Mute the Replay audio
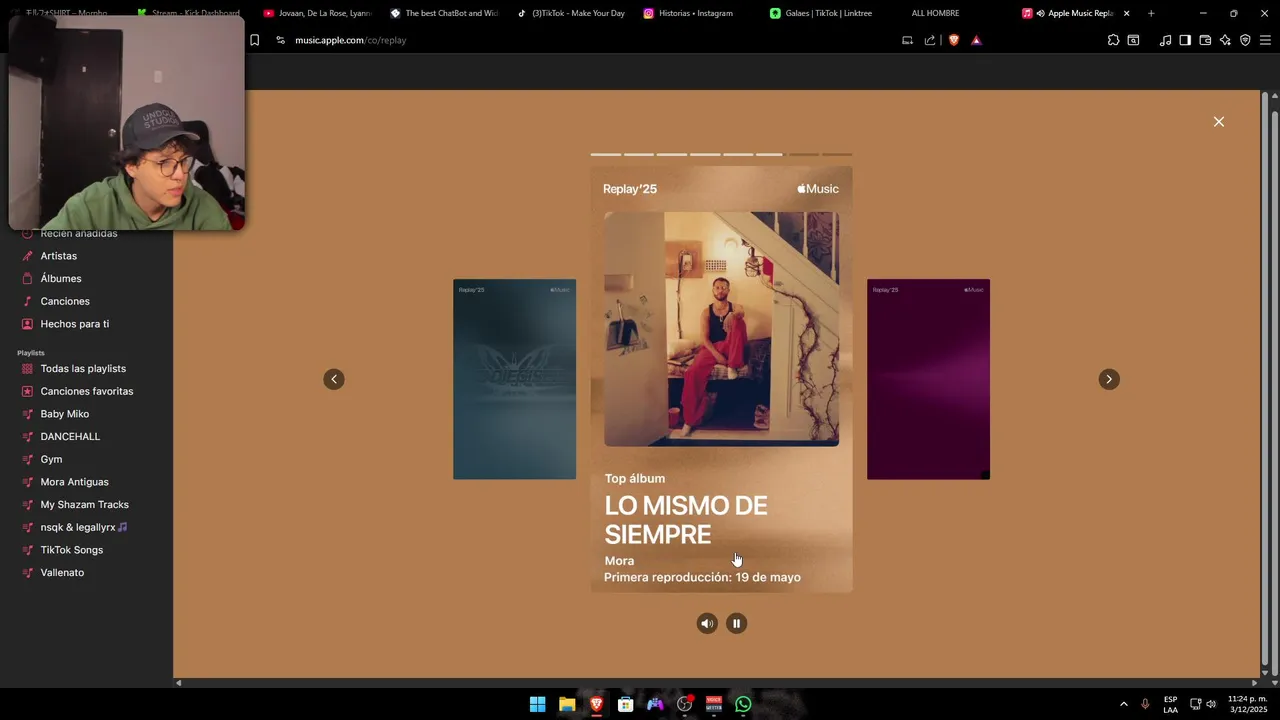 coord(707,623)
